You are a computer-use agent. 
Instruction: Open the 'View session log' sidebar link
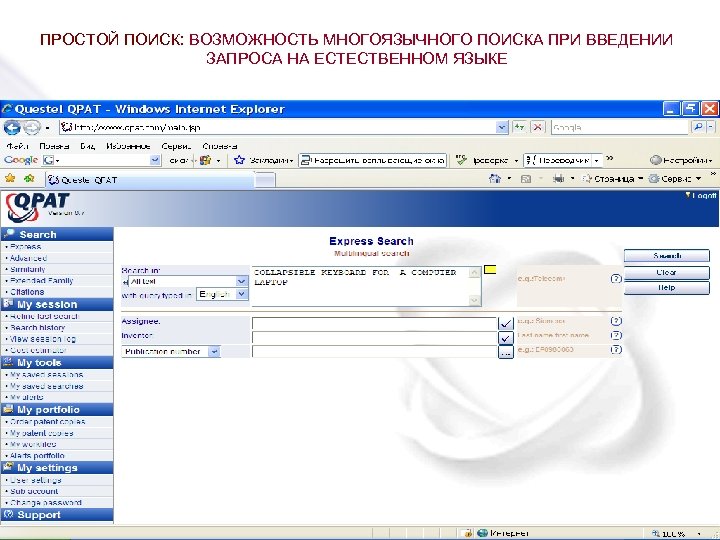pos(43,339)
